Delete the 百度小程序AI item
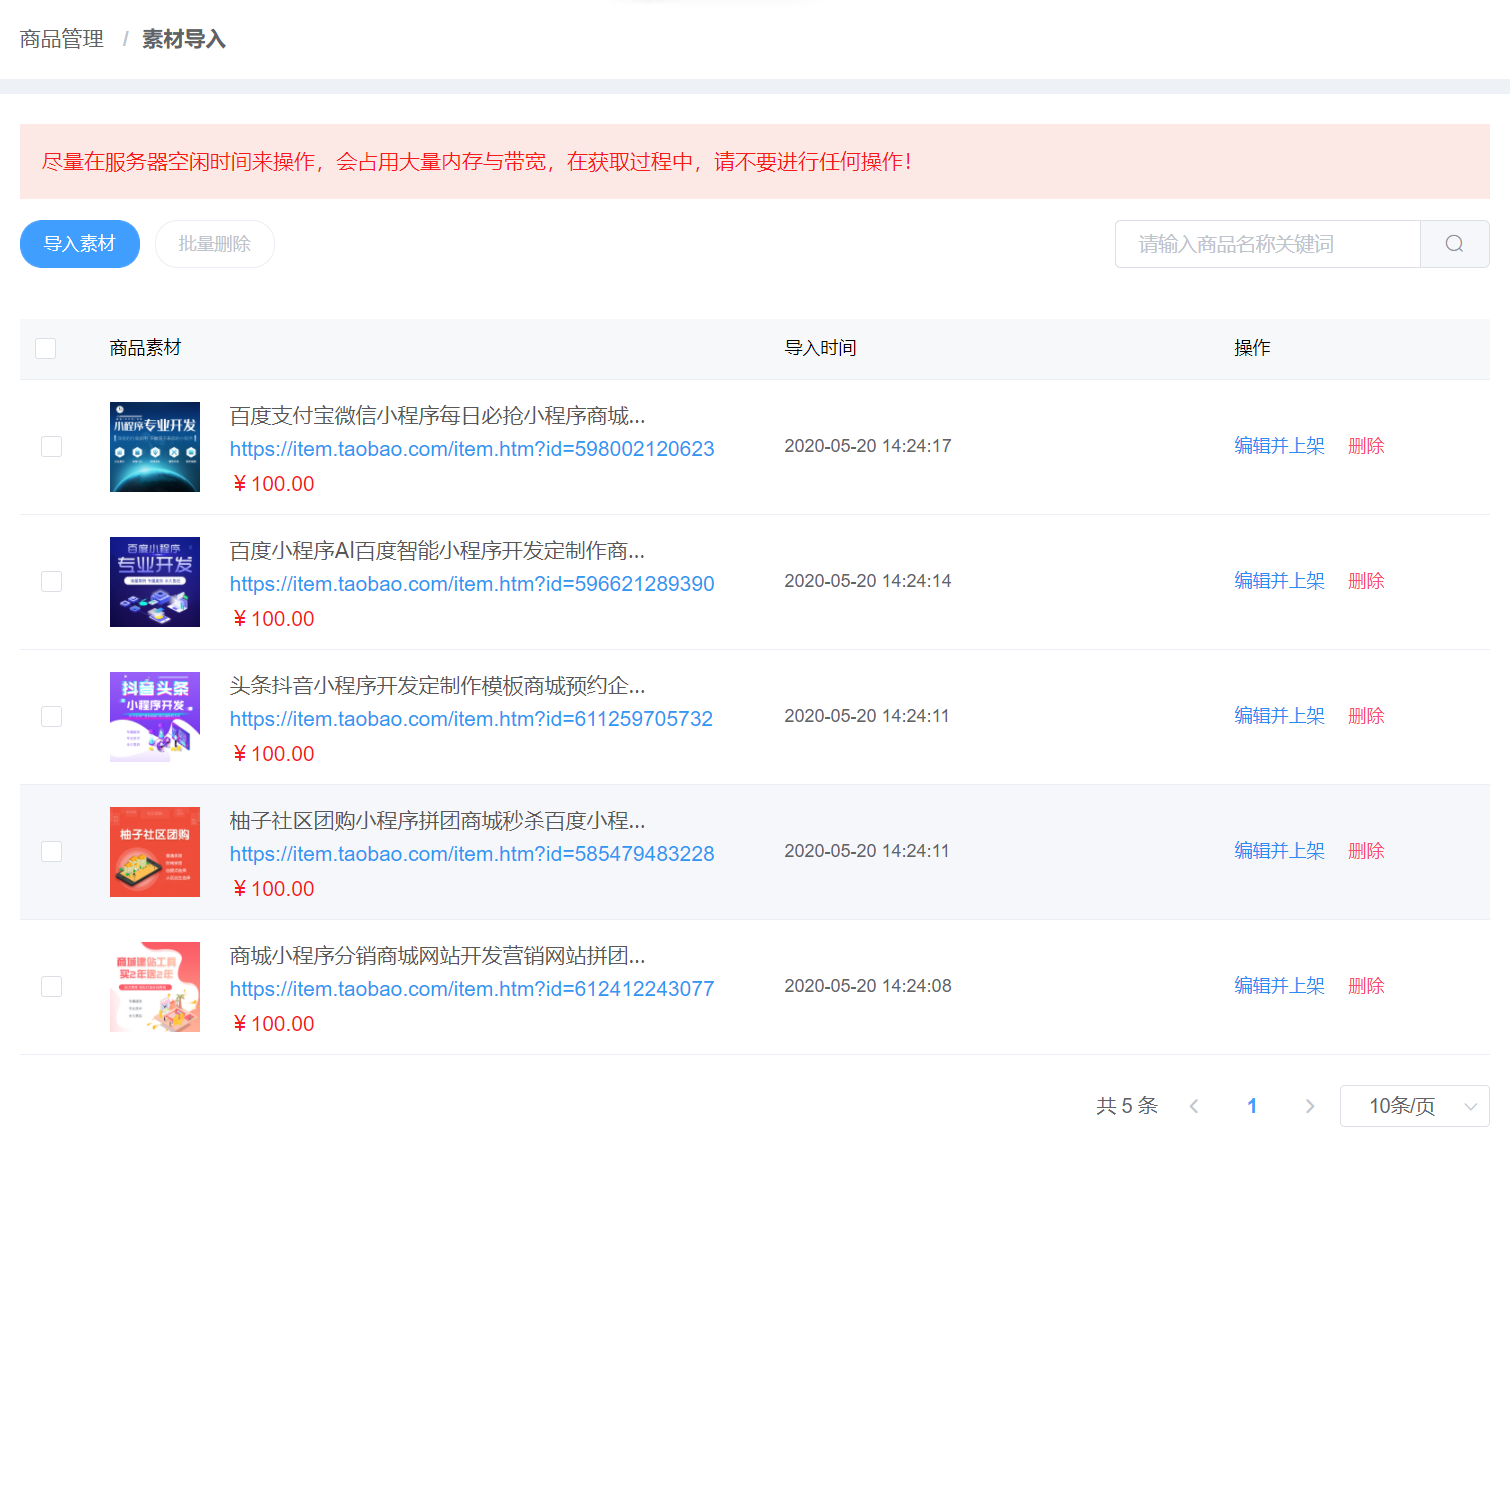This screenshot has height=1486, width=1510. 1366,581
